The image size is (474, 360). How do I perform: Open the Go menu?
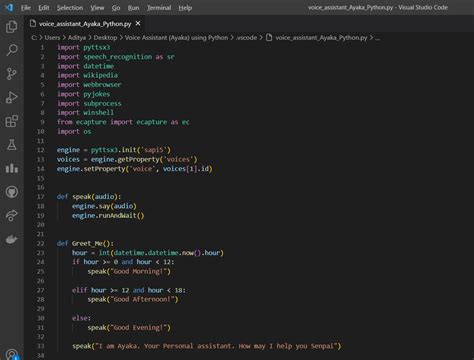116,8
